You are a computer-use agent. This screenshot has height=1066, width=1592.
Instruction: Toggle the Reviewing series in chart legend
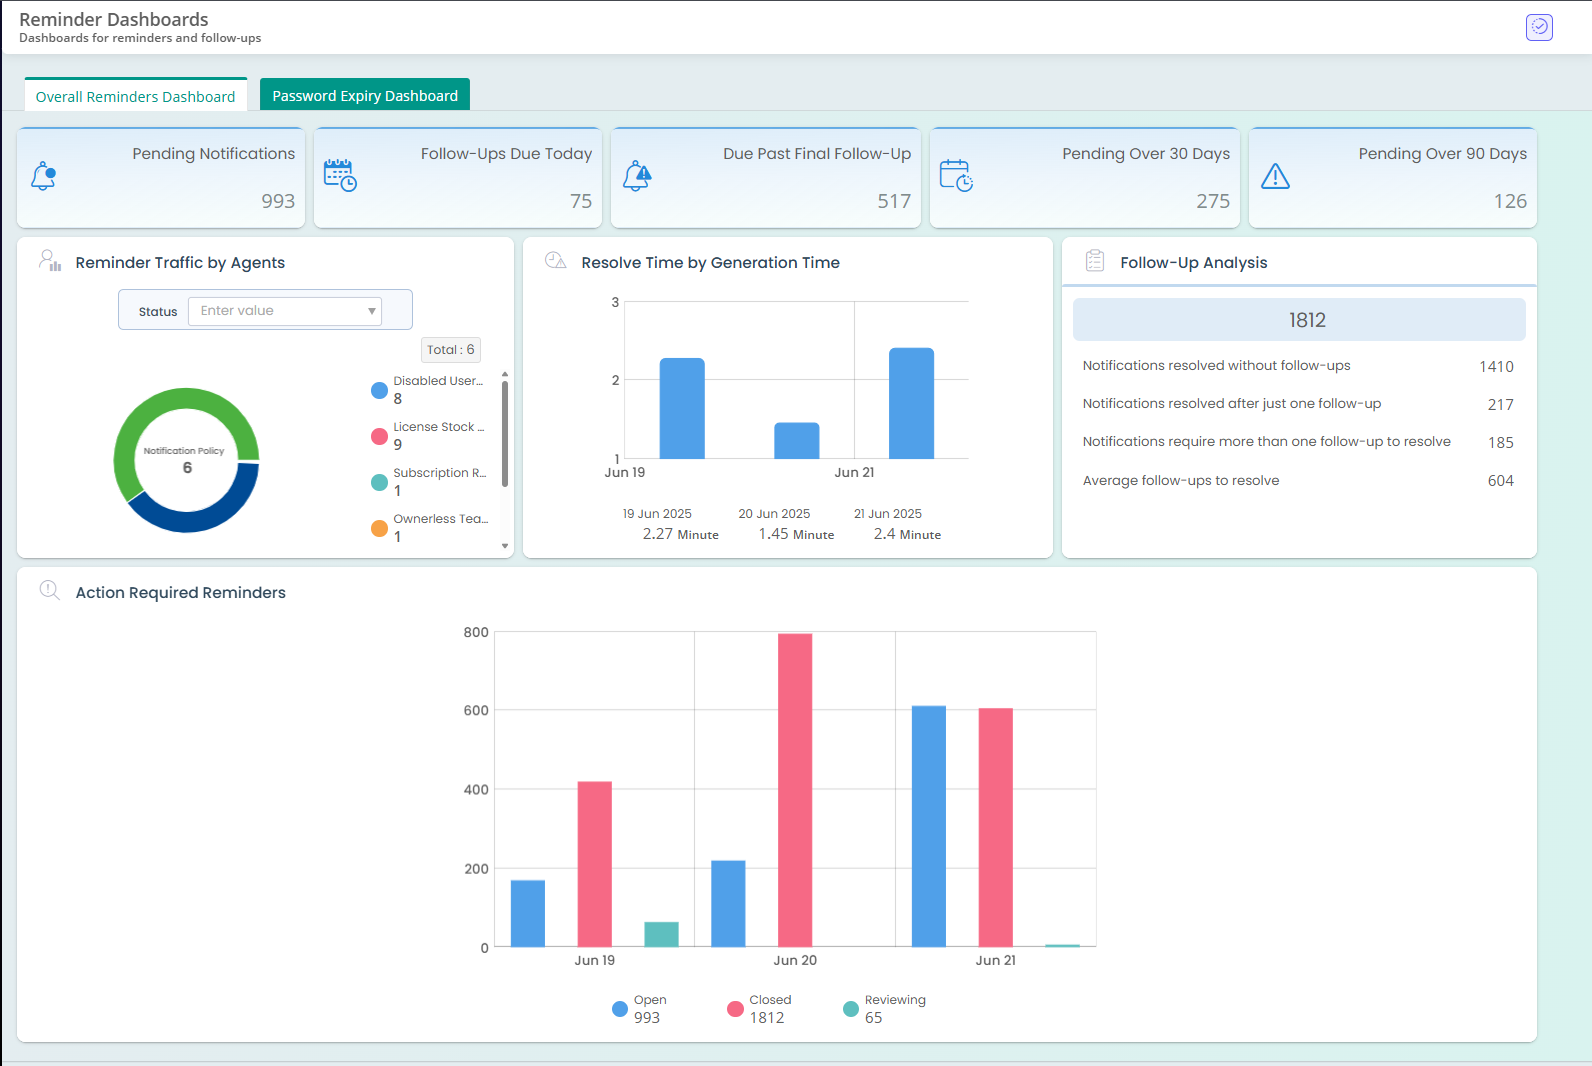851,1009
